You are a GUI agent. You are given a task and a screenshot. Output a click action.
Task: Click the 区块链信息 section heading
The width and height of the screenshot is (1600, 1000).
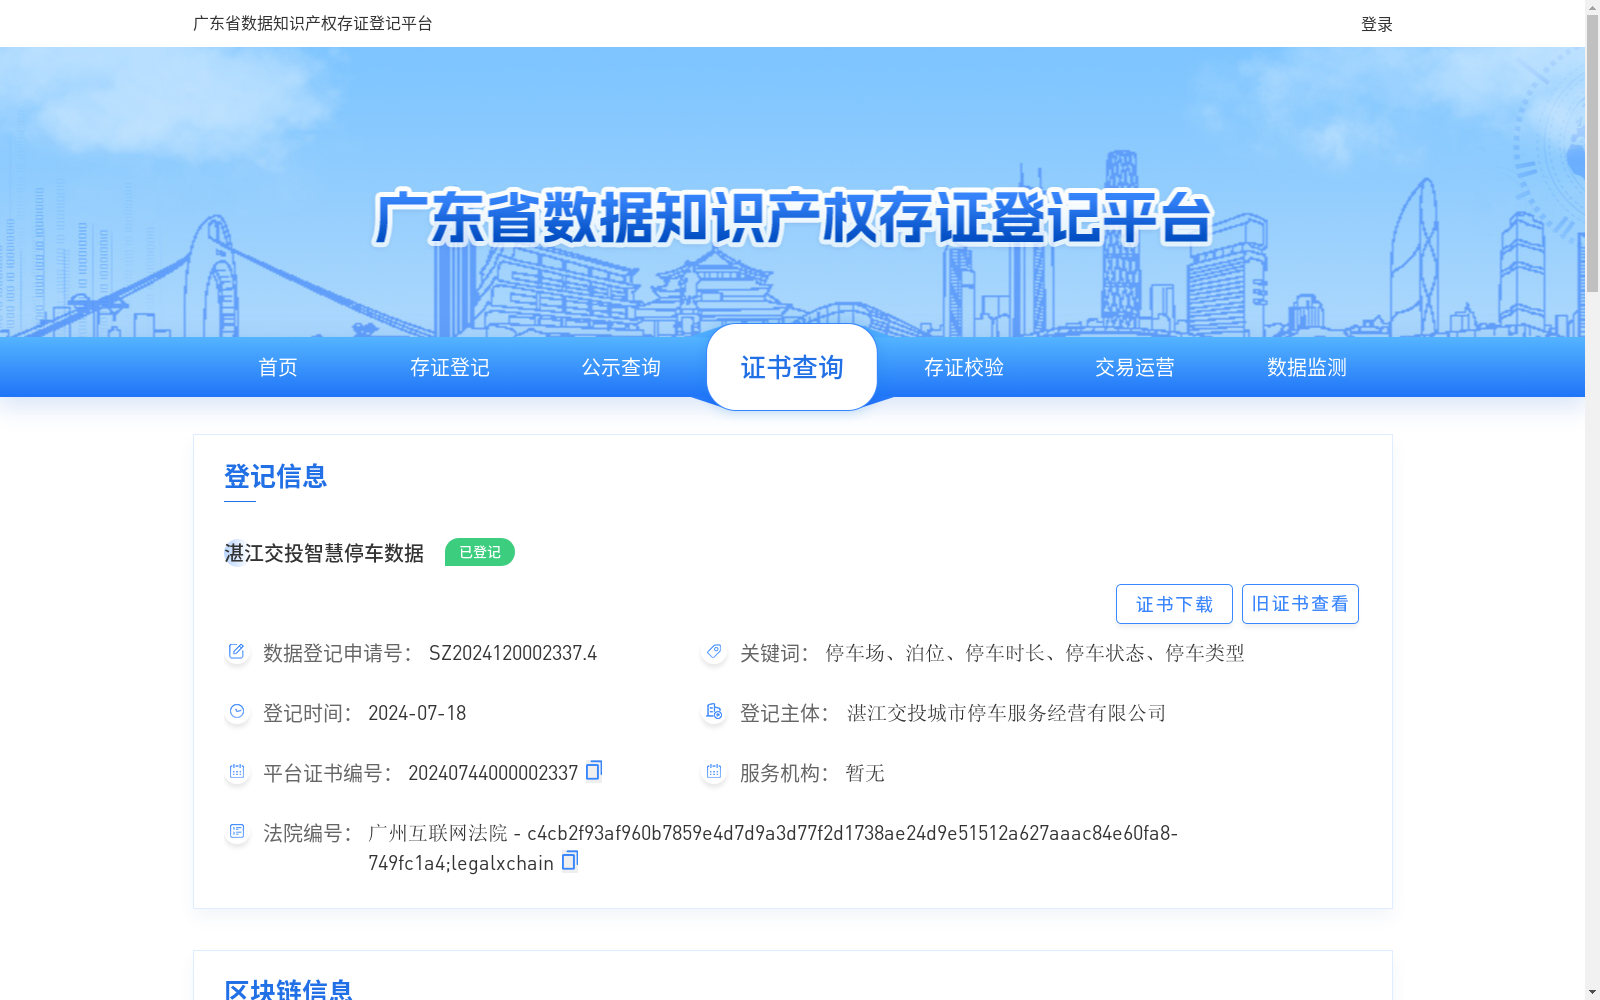coord(288,990)
